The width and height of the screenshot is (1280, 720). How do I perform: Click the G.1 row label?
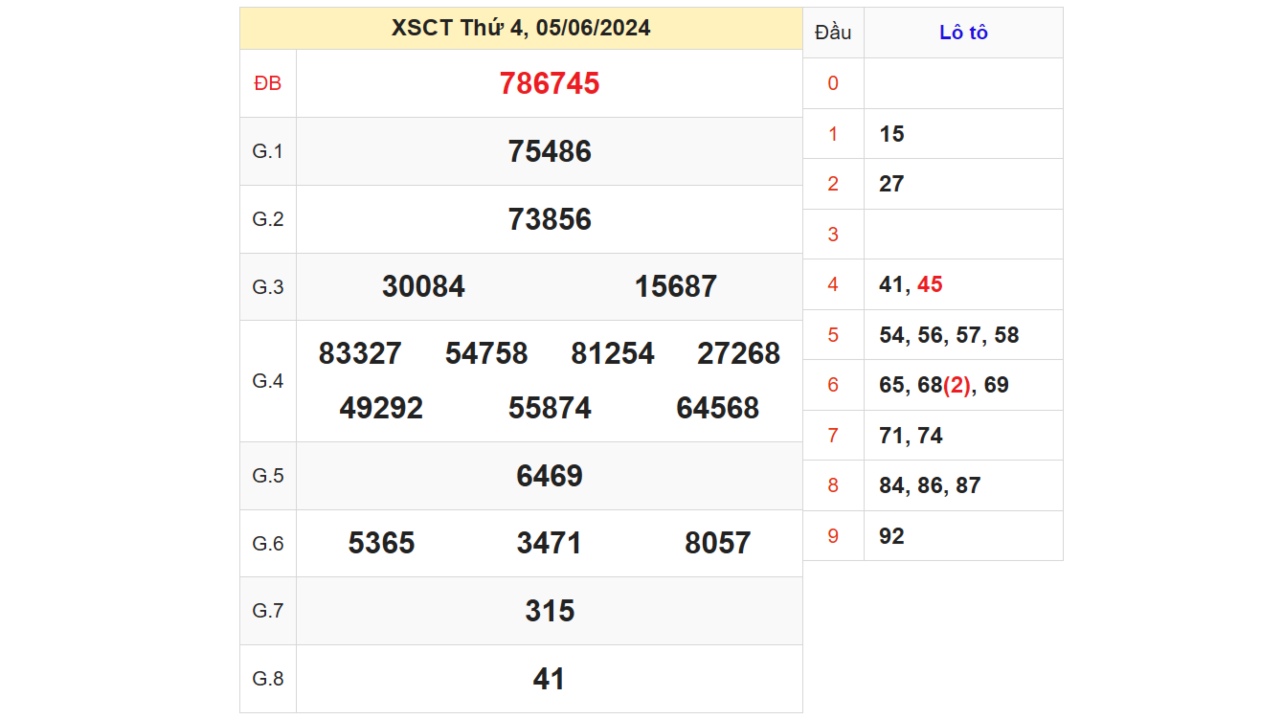(x=268, y=152)
